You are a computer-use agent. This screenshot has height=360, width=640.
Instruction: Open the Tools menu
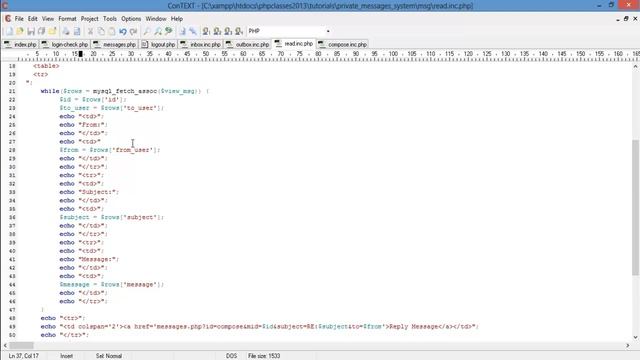(110, 19)
